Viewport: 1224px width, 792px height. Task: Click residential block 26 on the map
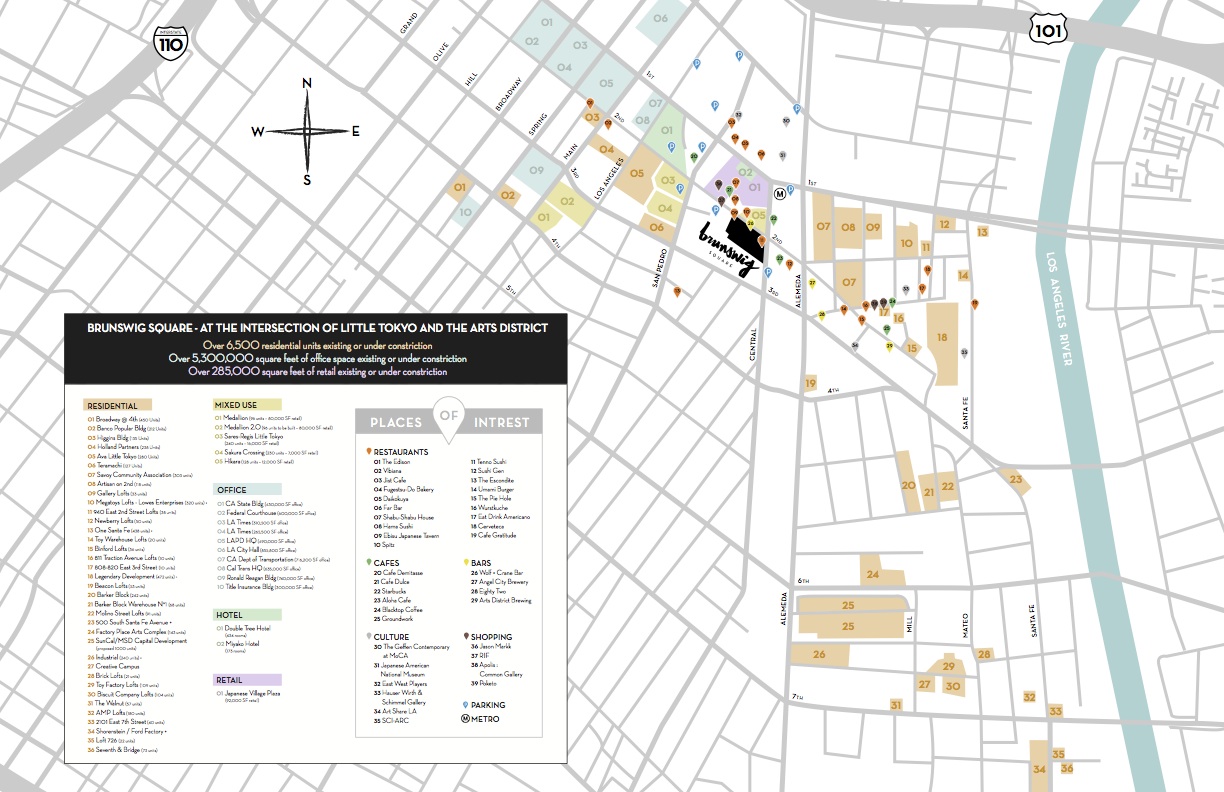820,655
